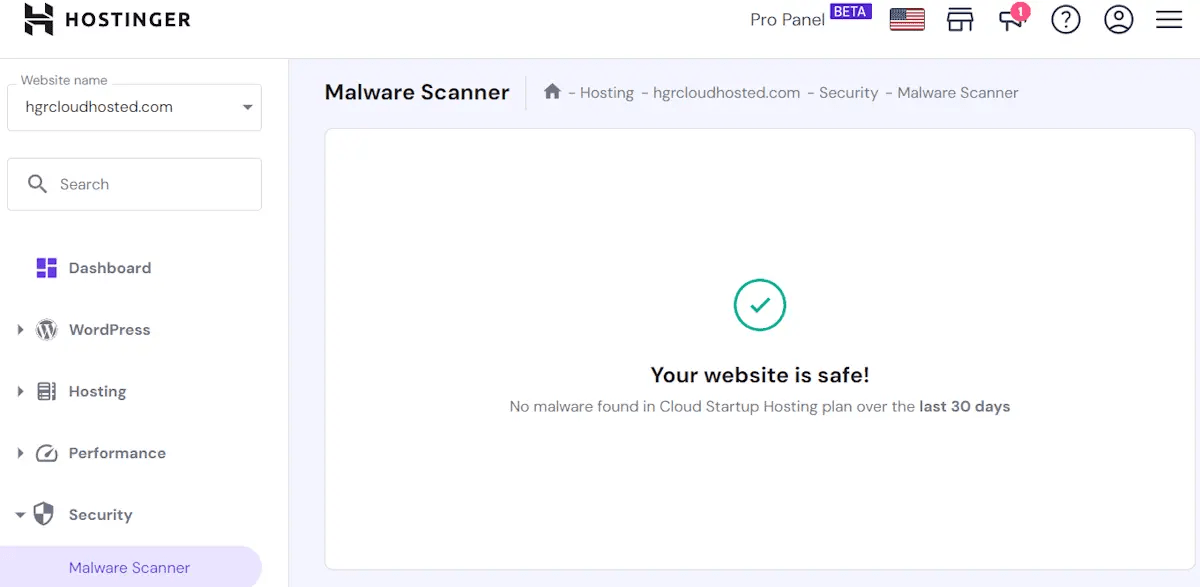Open notifications via the megaphone icon
This screenshot has width=1200, height=587.
[1010, 20]
